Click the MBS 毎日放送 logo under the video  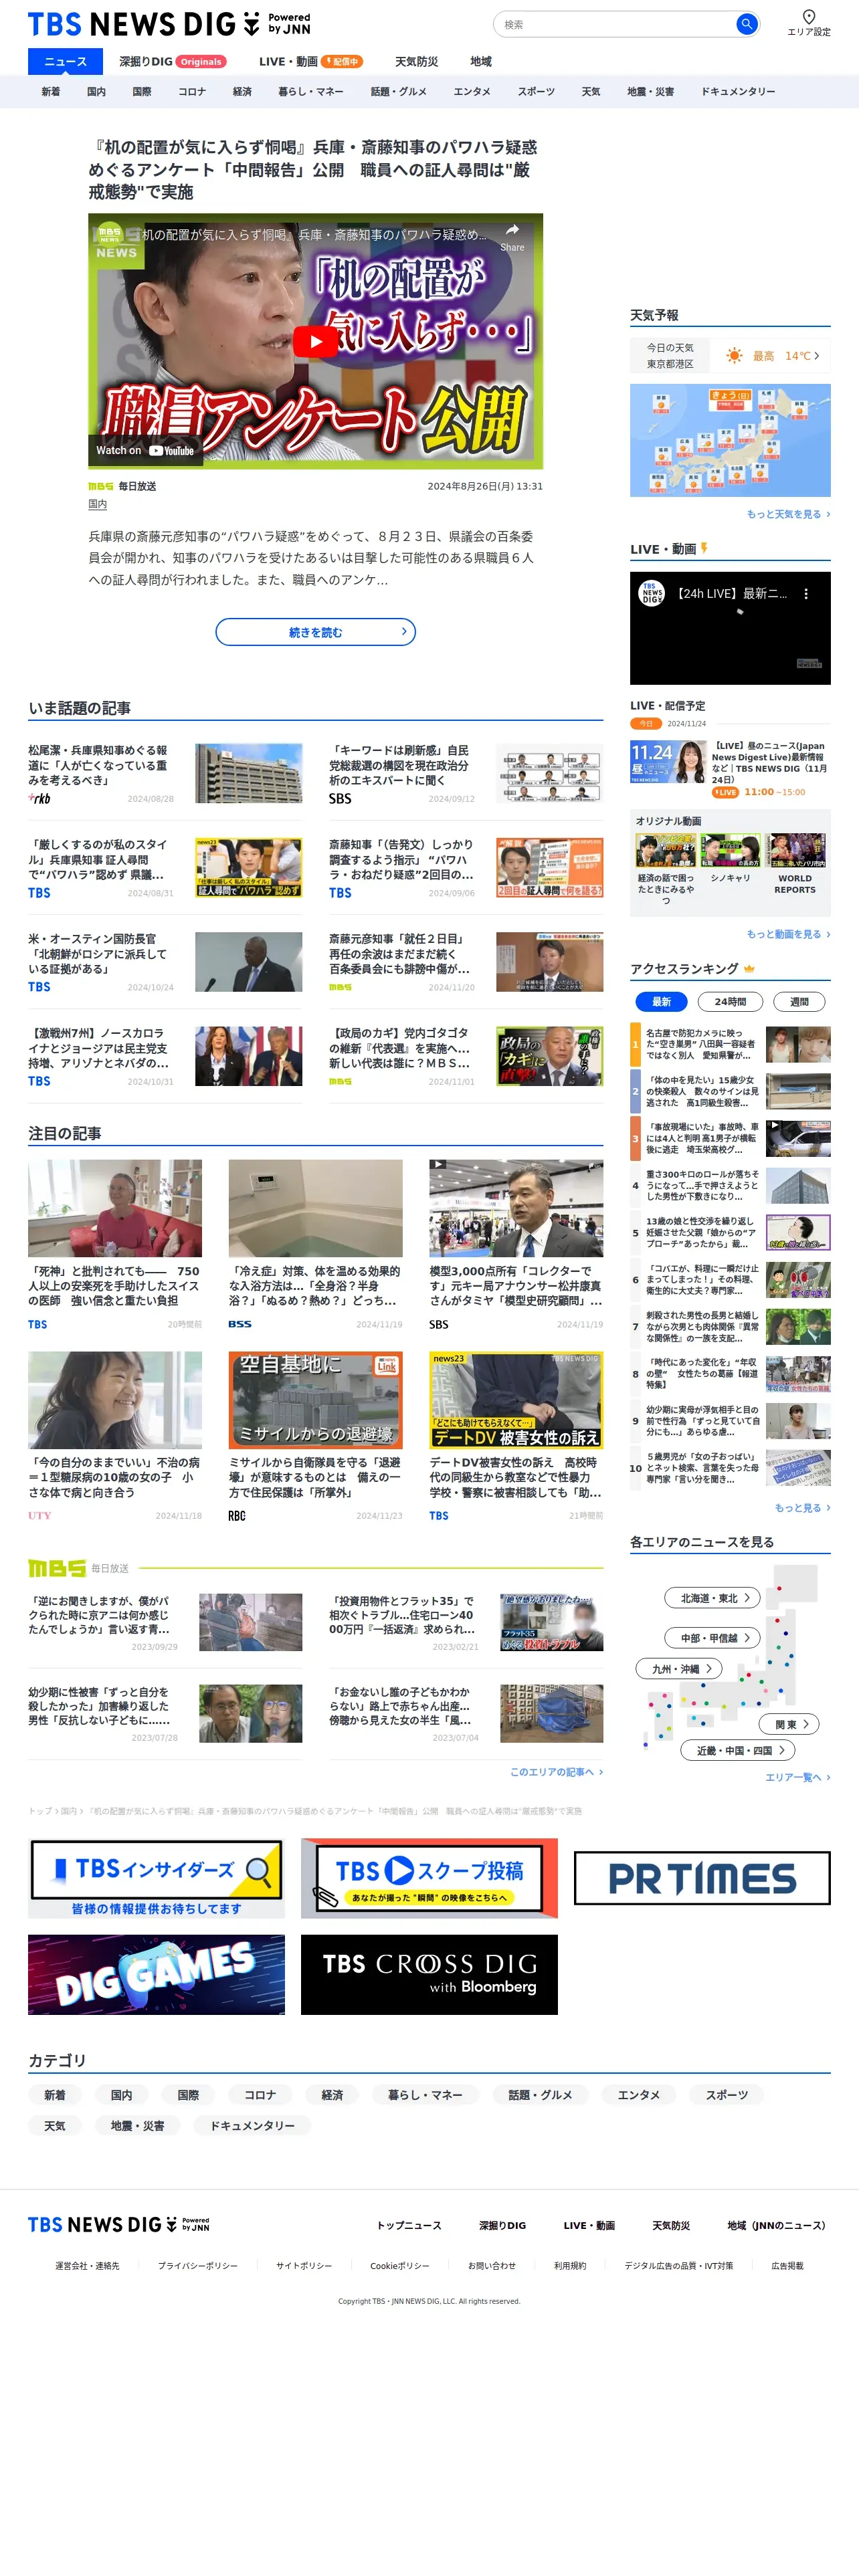(x=100, y=487)
